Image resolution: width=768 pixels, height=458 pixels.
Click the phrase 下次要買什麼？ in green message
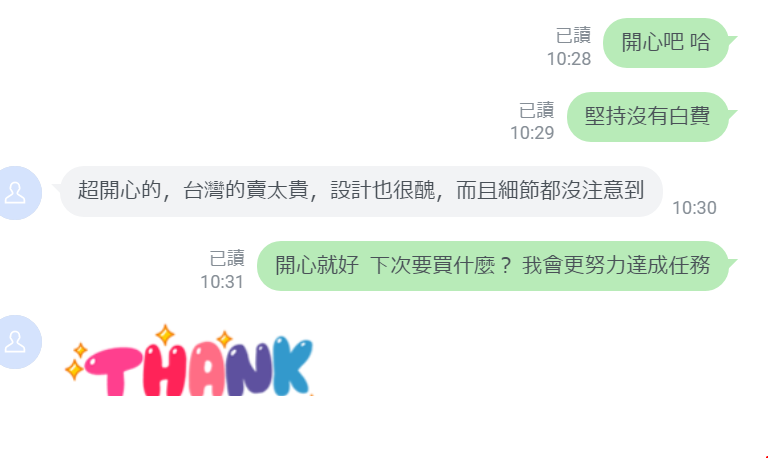441,265
